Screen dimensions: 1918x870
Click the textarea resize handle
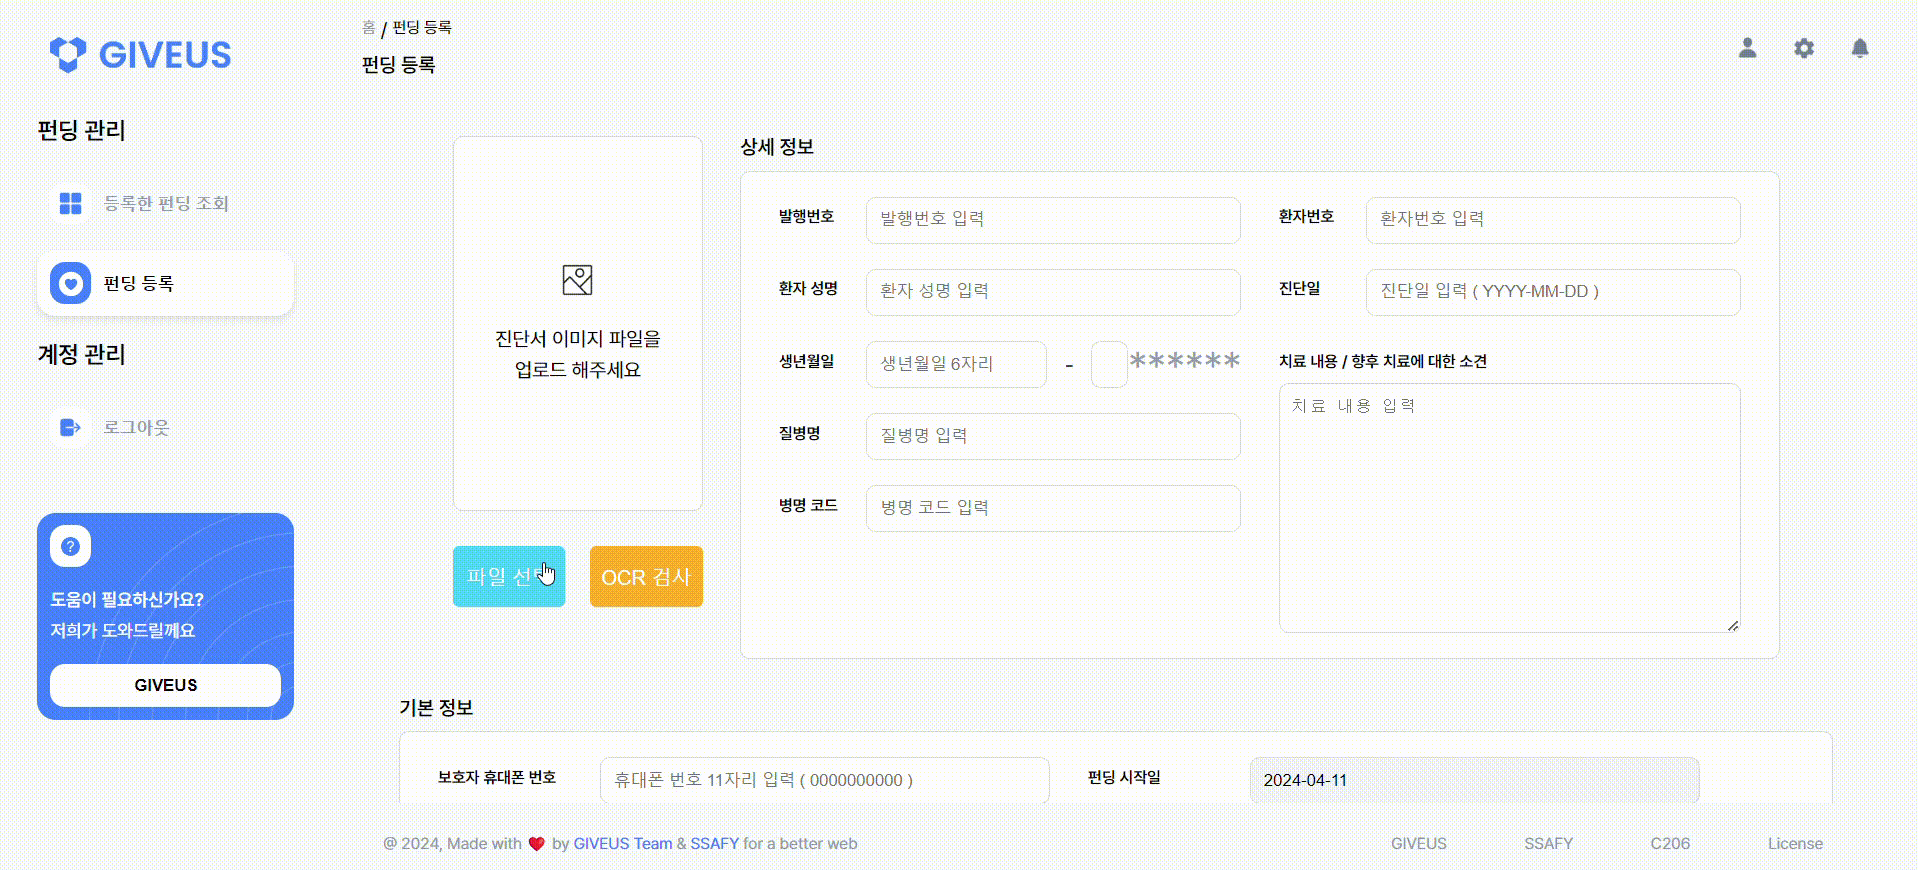(1732, 625)
